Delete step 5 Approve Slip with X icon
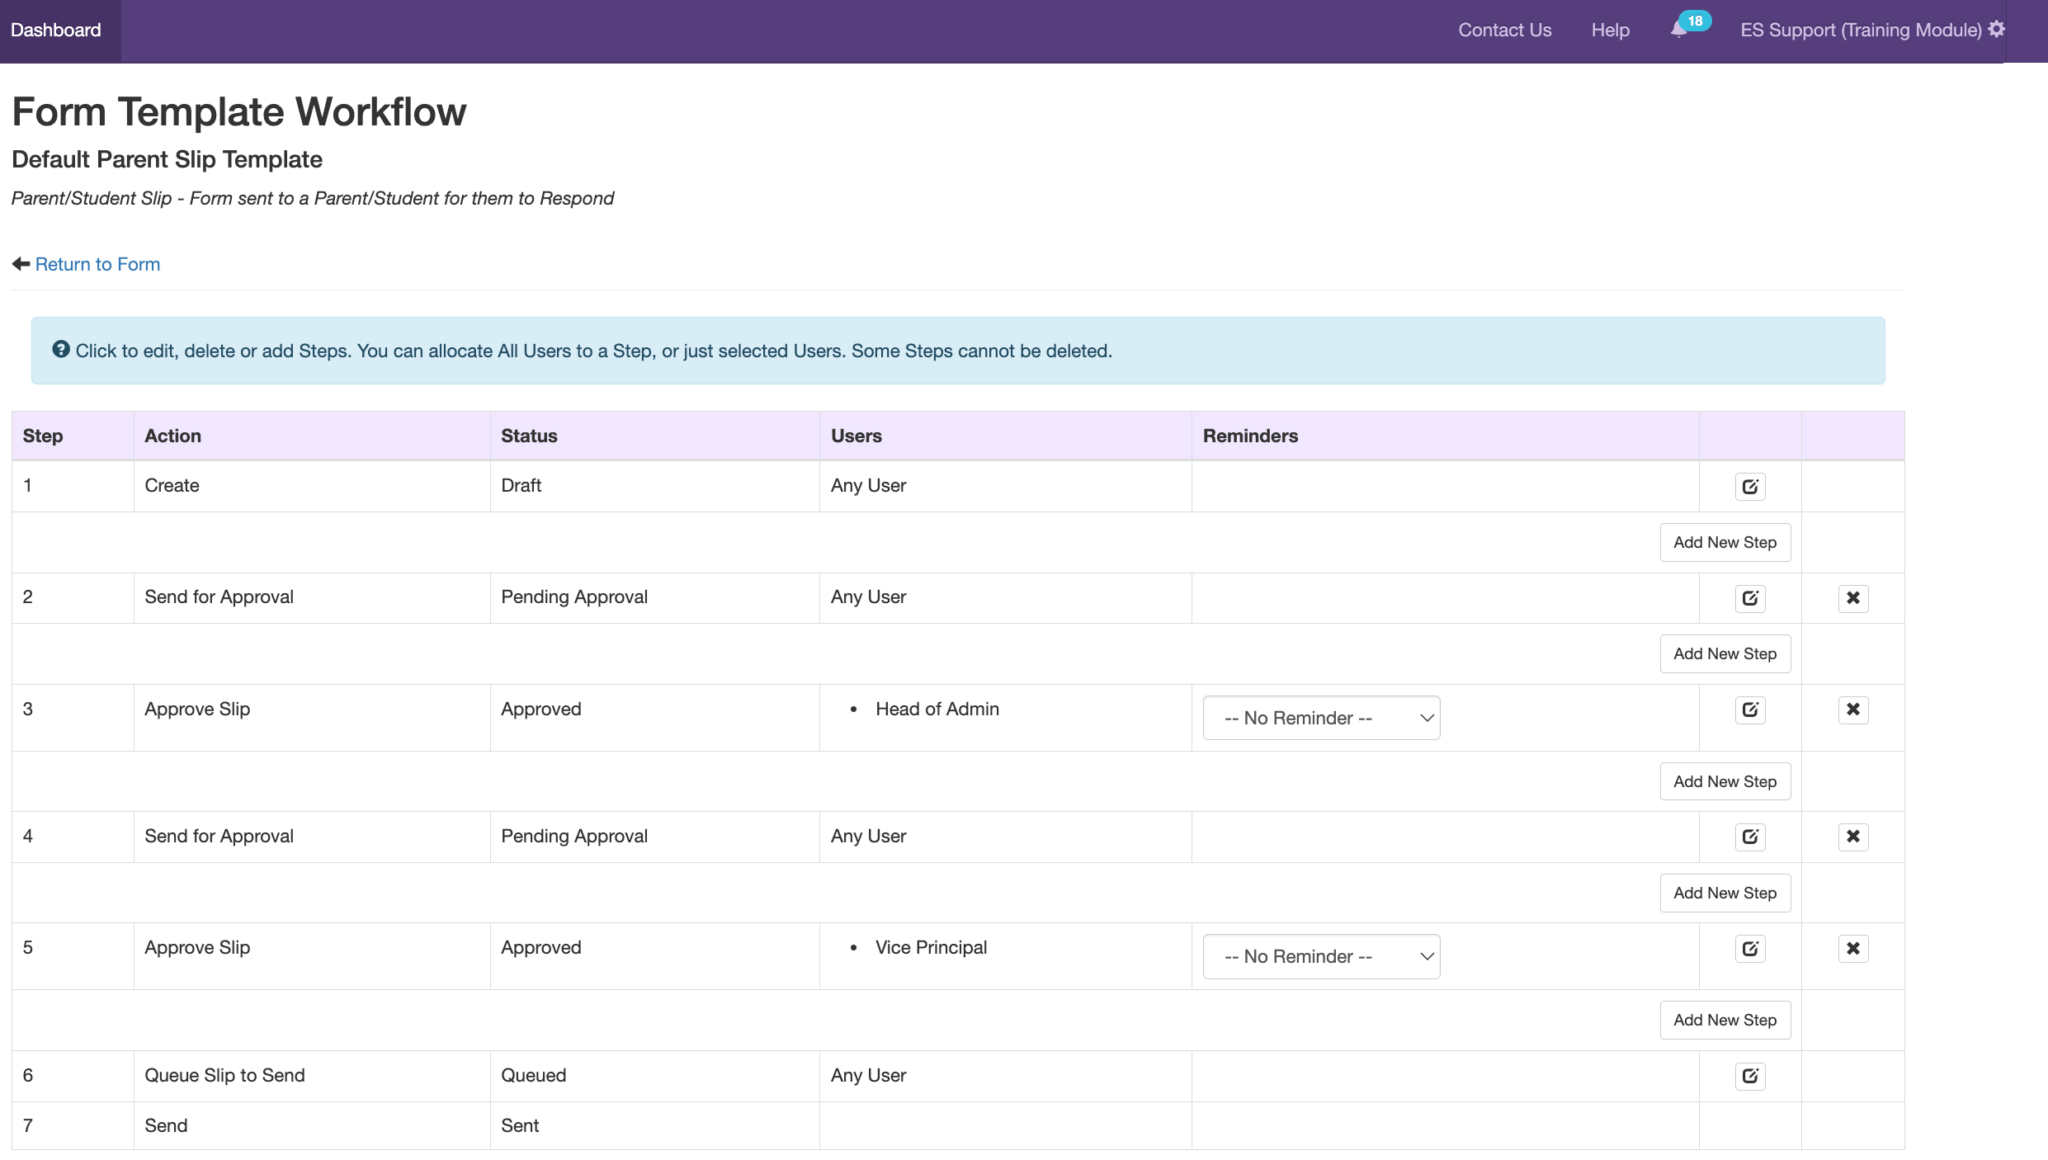2048x1160 pixels. (x=1853, y=948)
